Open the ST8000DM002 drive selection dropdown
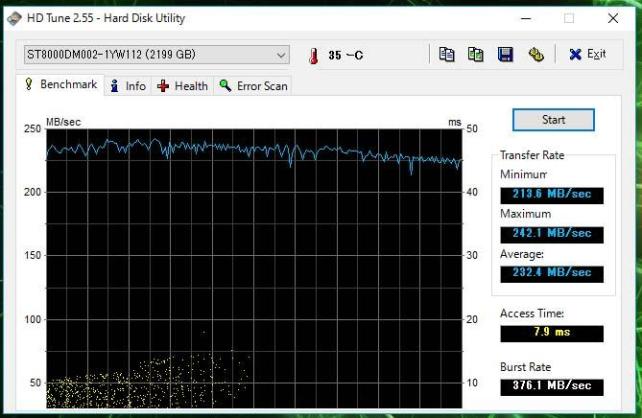The width and height of the screenshot is (642, 418). (x=157, y=54)
